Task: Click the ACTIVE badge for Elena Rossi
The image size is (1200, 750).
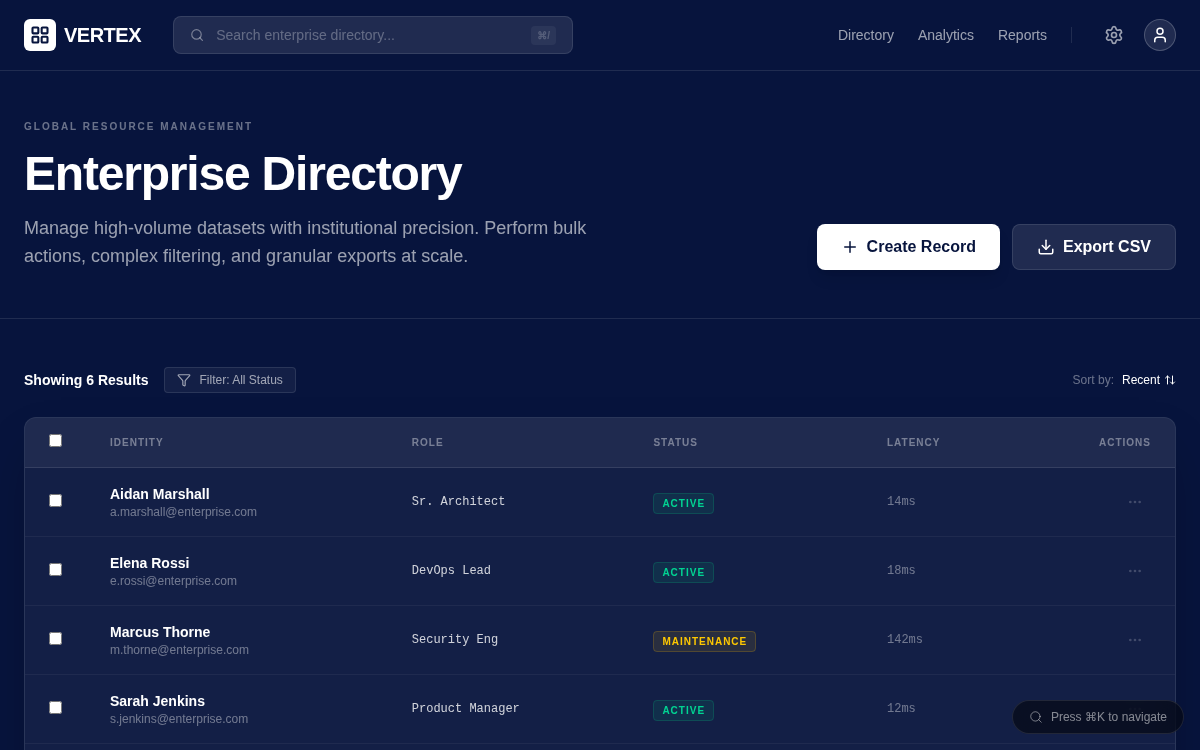Action: (683, 572)
